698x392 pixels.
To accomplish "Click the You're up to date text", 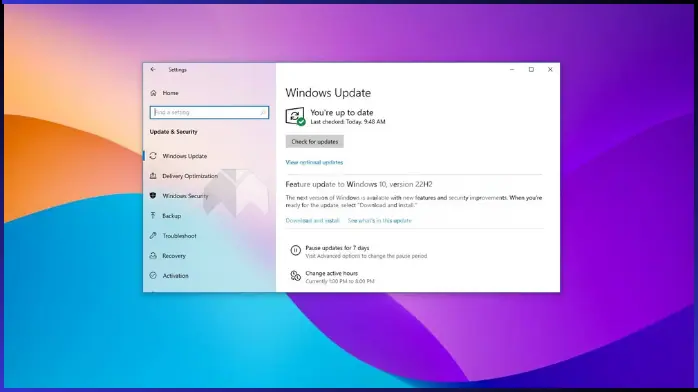I will [x=342, y=113].
